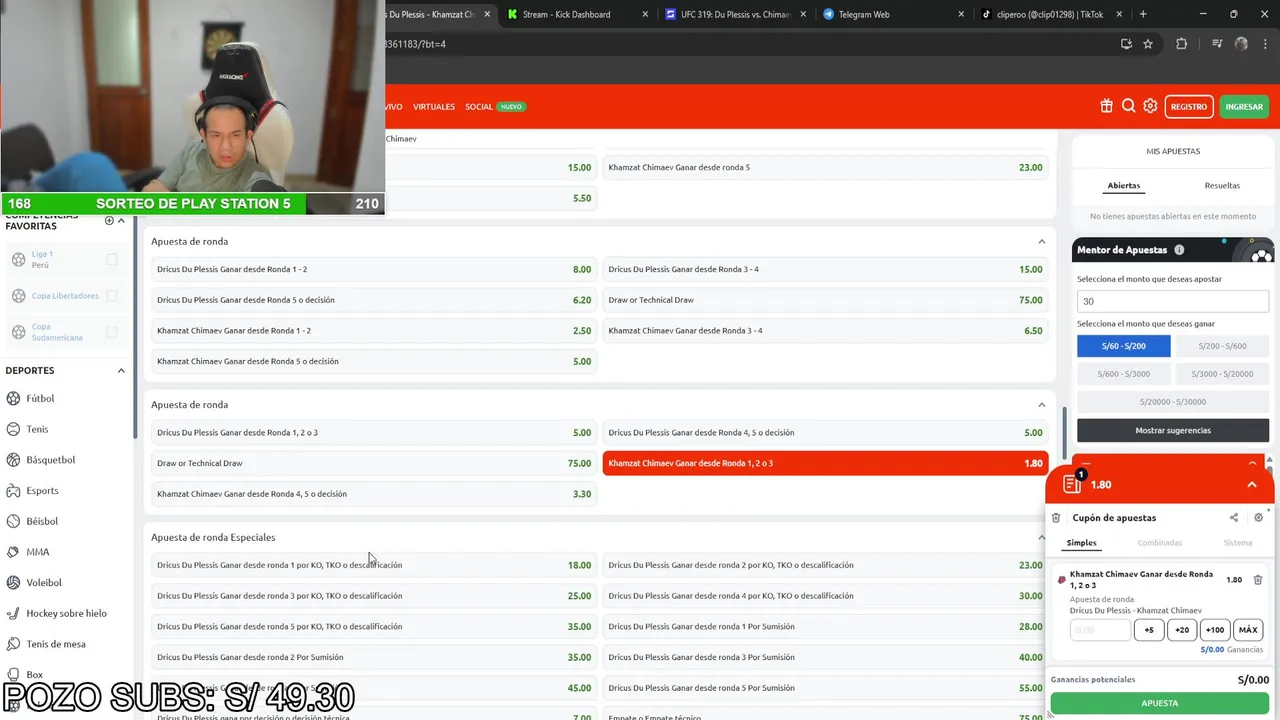
Task: Add +20 to the stake
Action: [x=1182, y=630]
